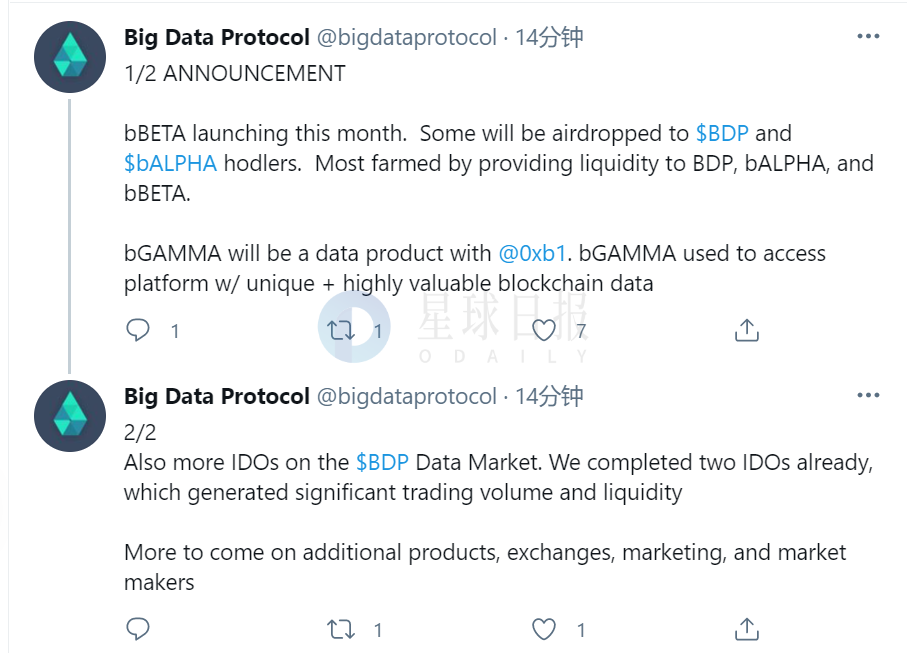Click @bigdataprotocol handle on second tweet
The width and height of the screenshot is (907, 653).
[406, 396]
